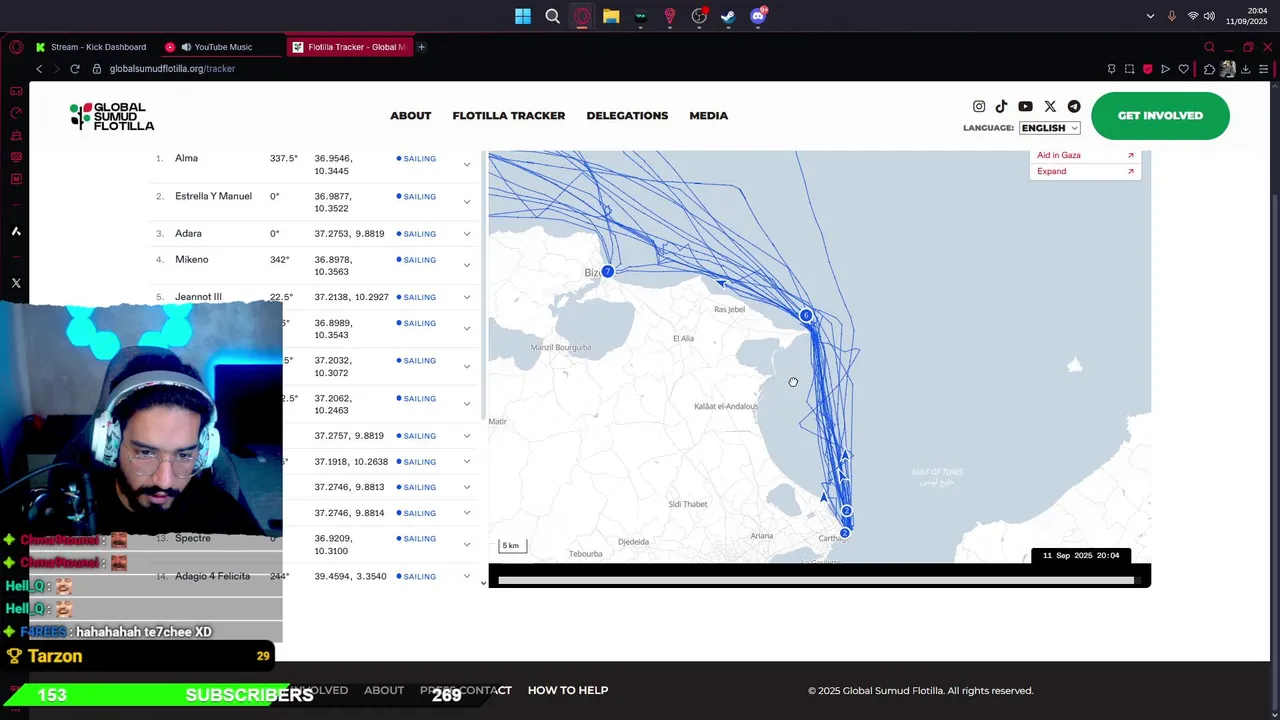The width and height of the screenshot is (1280, 720).
Task: Go back to the previous page
Action: [39, 69]
